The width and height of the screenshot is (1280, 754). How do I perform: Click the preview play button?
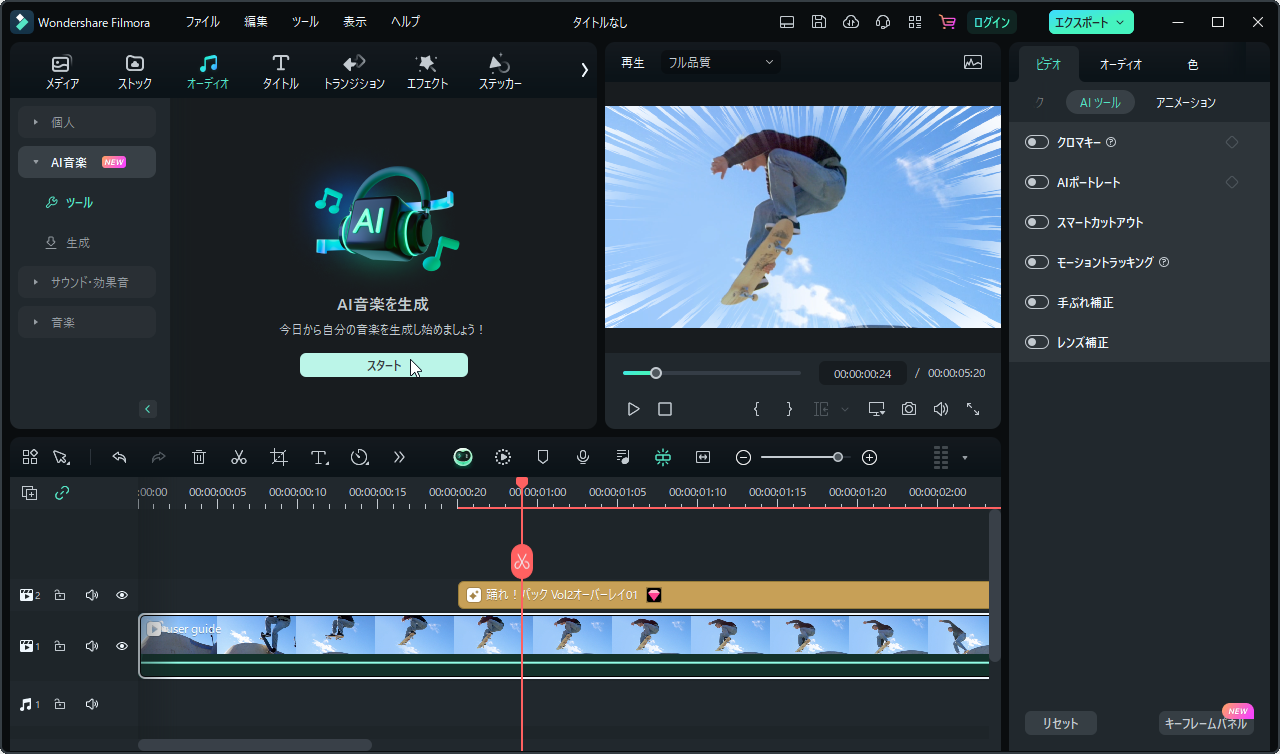(x=633, y=409)
